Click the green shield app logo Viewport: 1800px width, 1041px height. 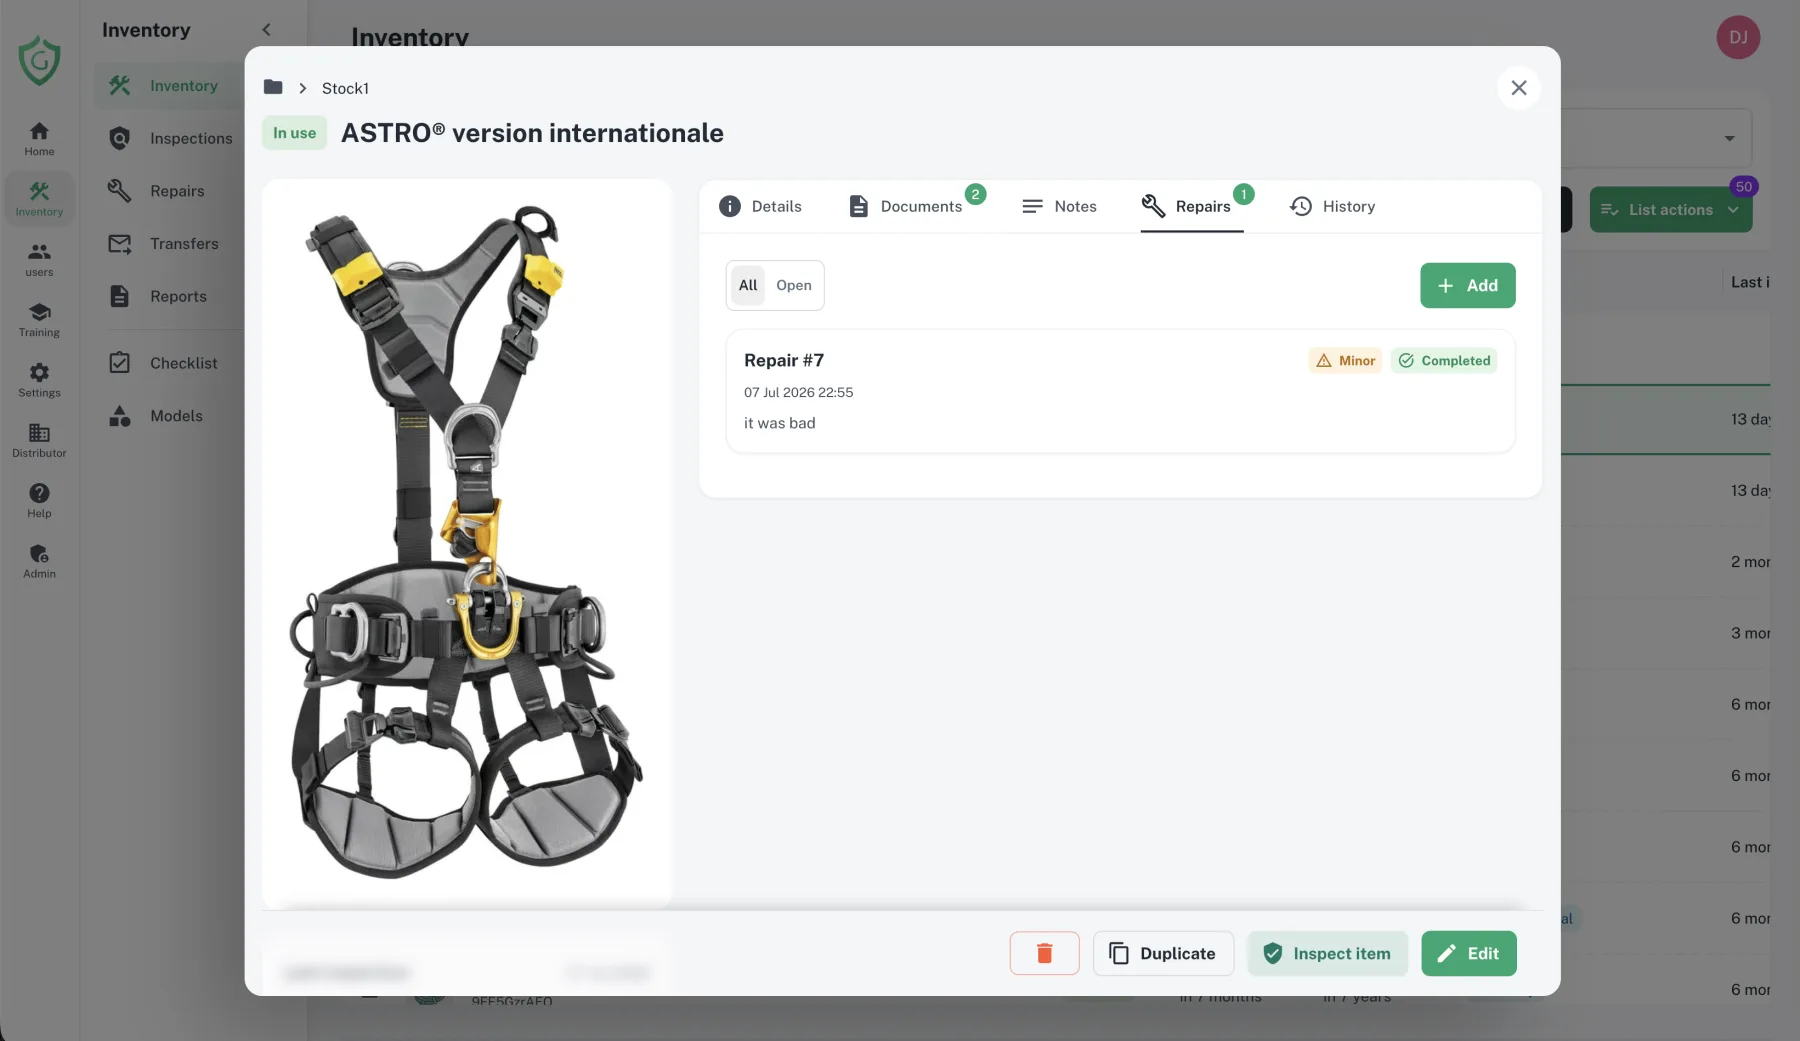tap(39, 60)
